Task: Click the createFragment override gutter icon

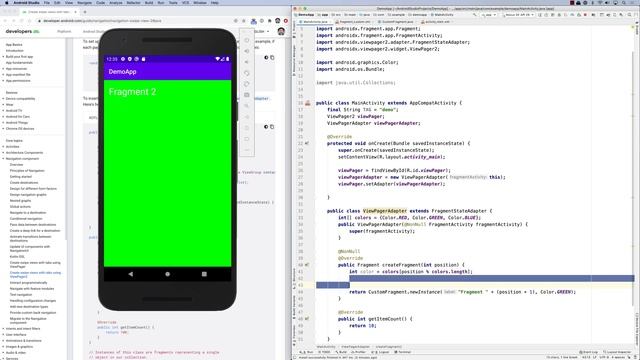Action: (x=307, y=265)
